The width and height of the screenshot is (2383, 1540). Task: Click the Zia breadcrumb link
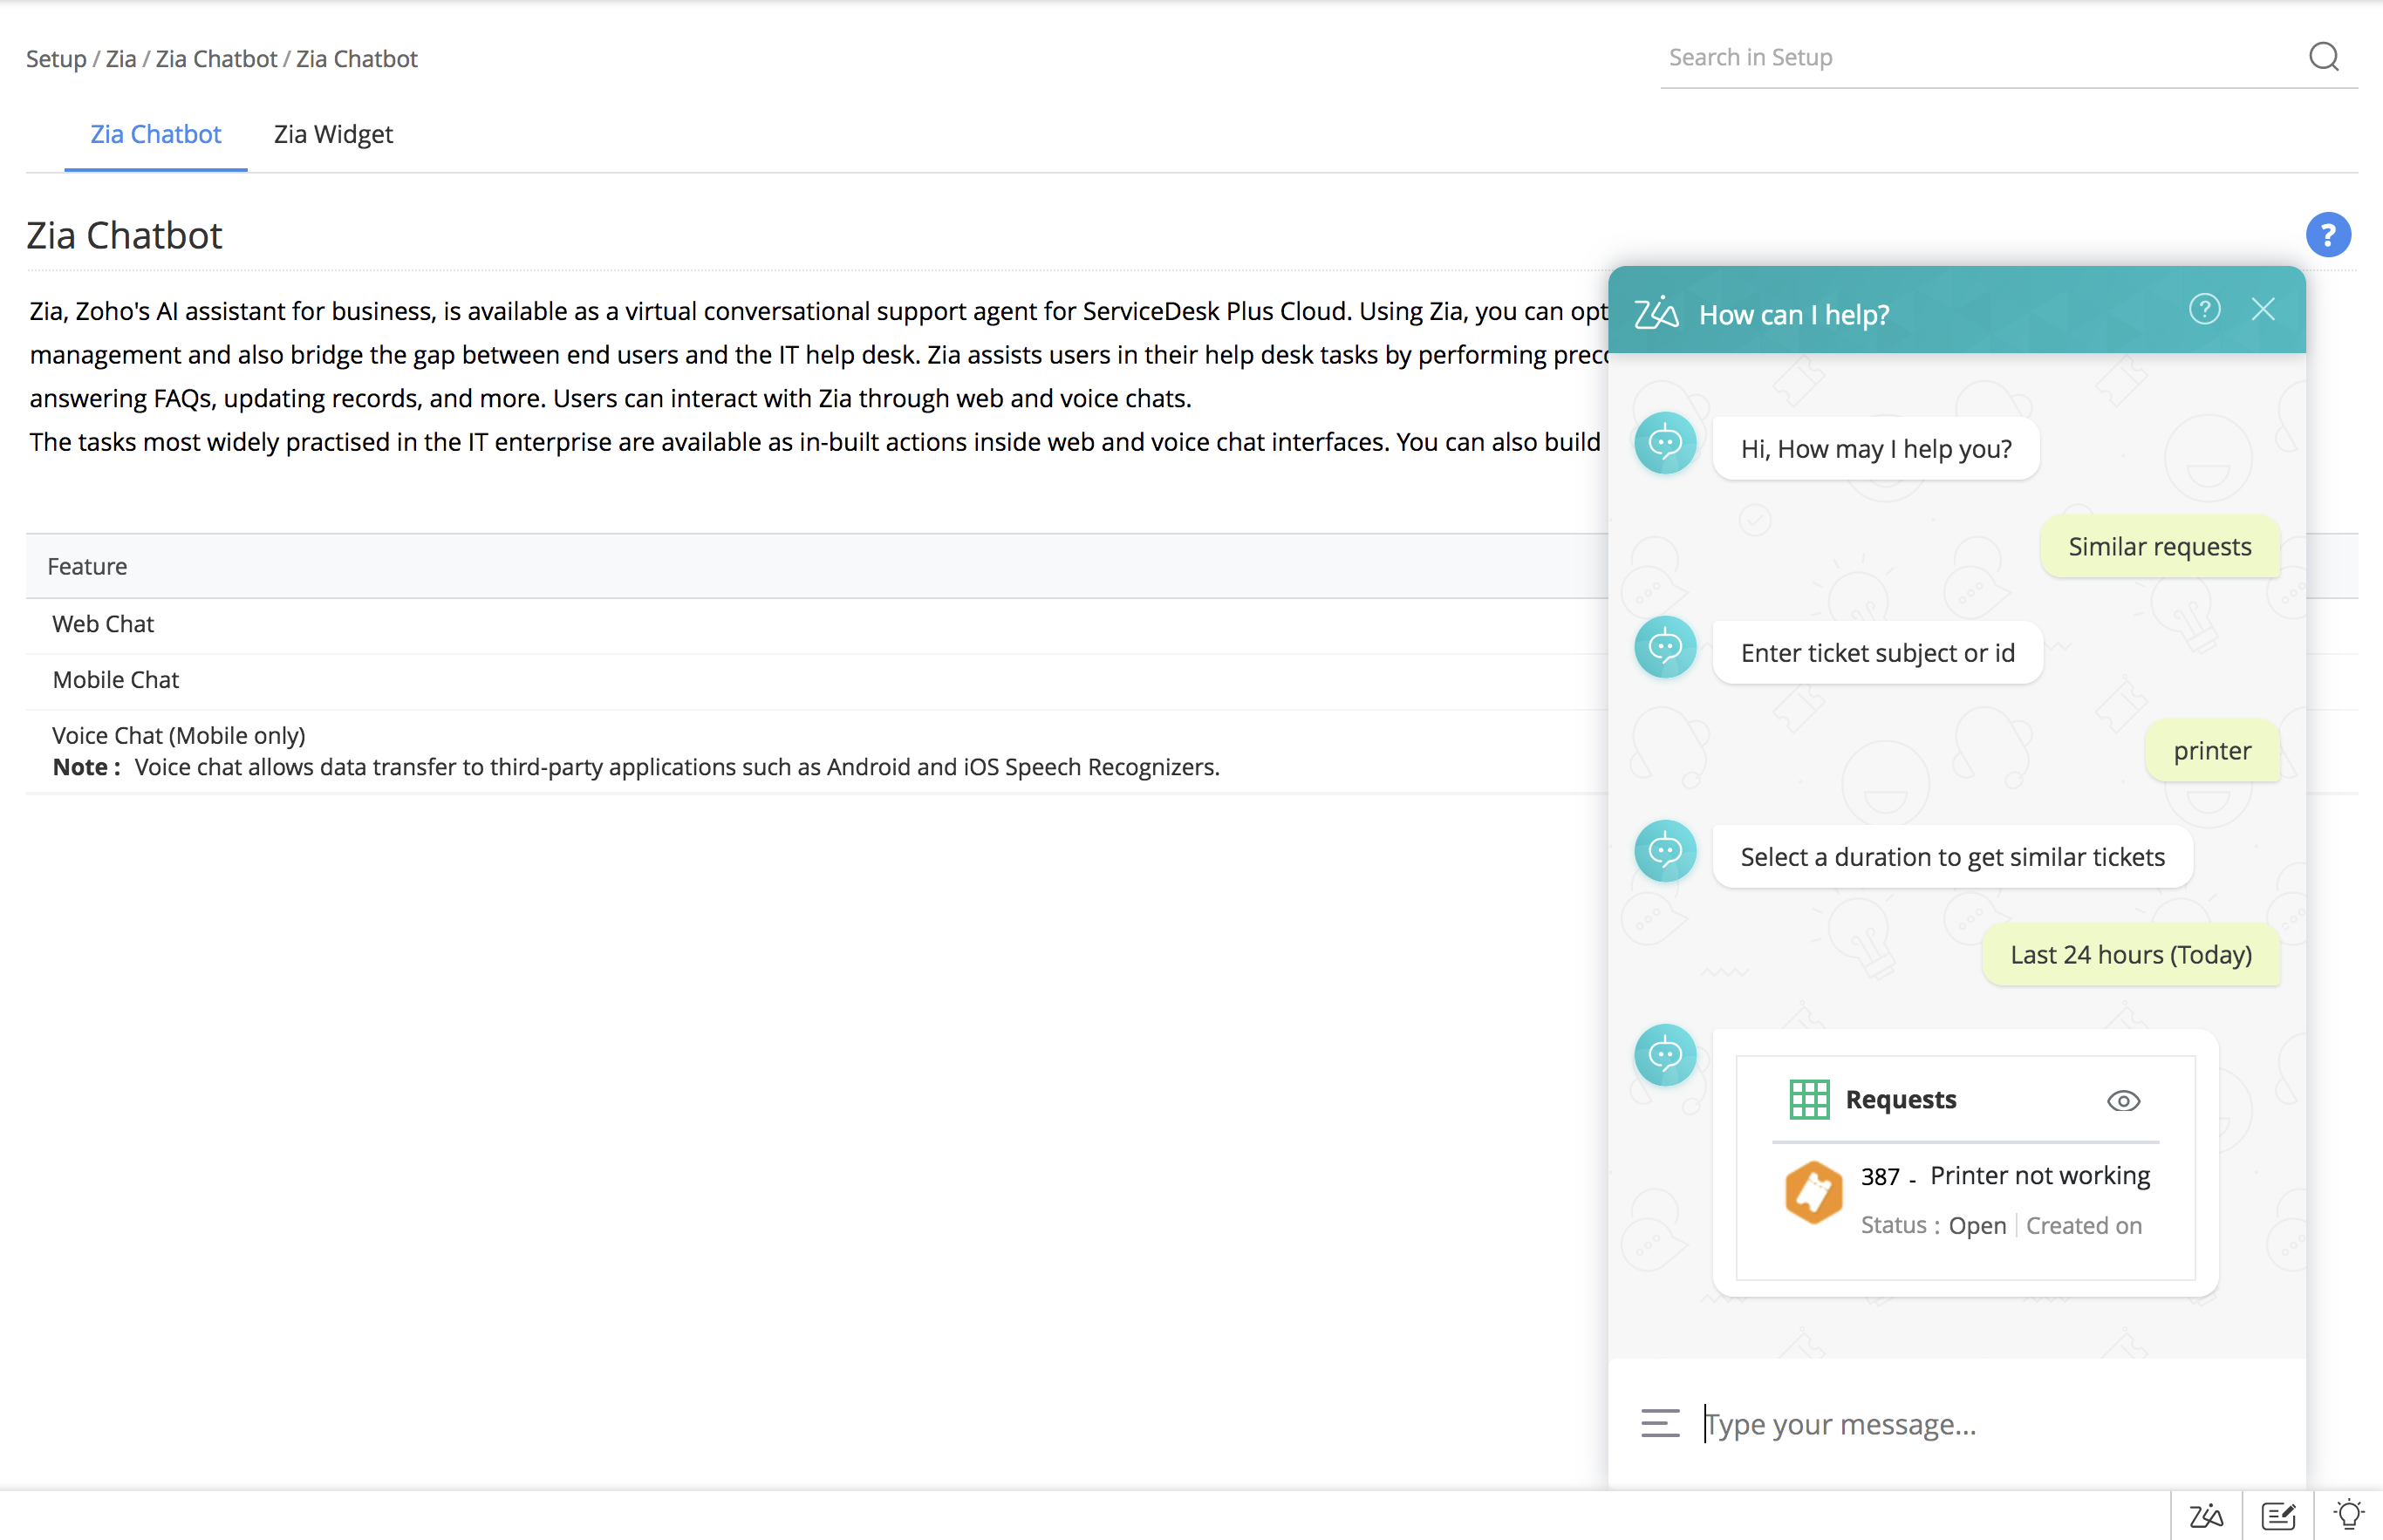click(121, 59)
